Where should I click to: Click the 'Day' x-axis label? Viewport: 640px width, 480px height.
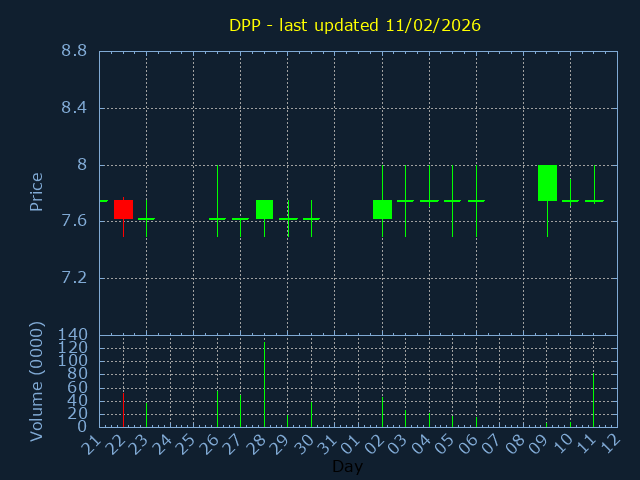(x=347, y=466)
